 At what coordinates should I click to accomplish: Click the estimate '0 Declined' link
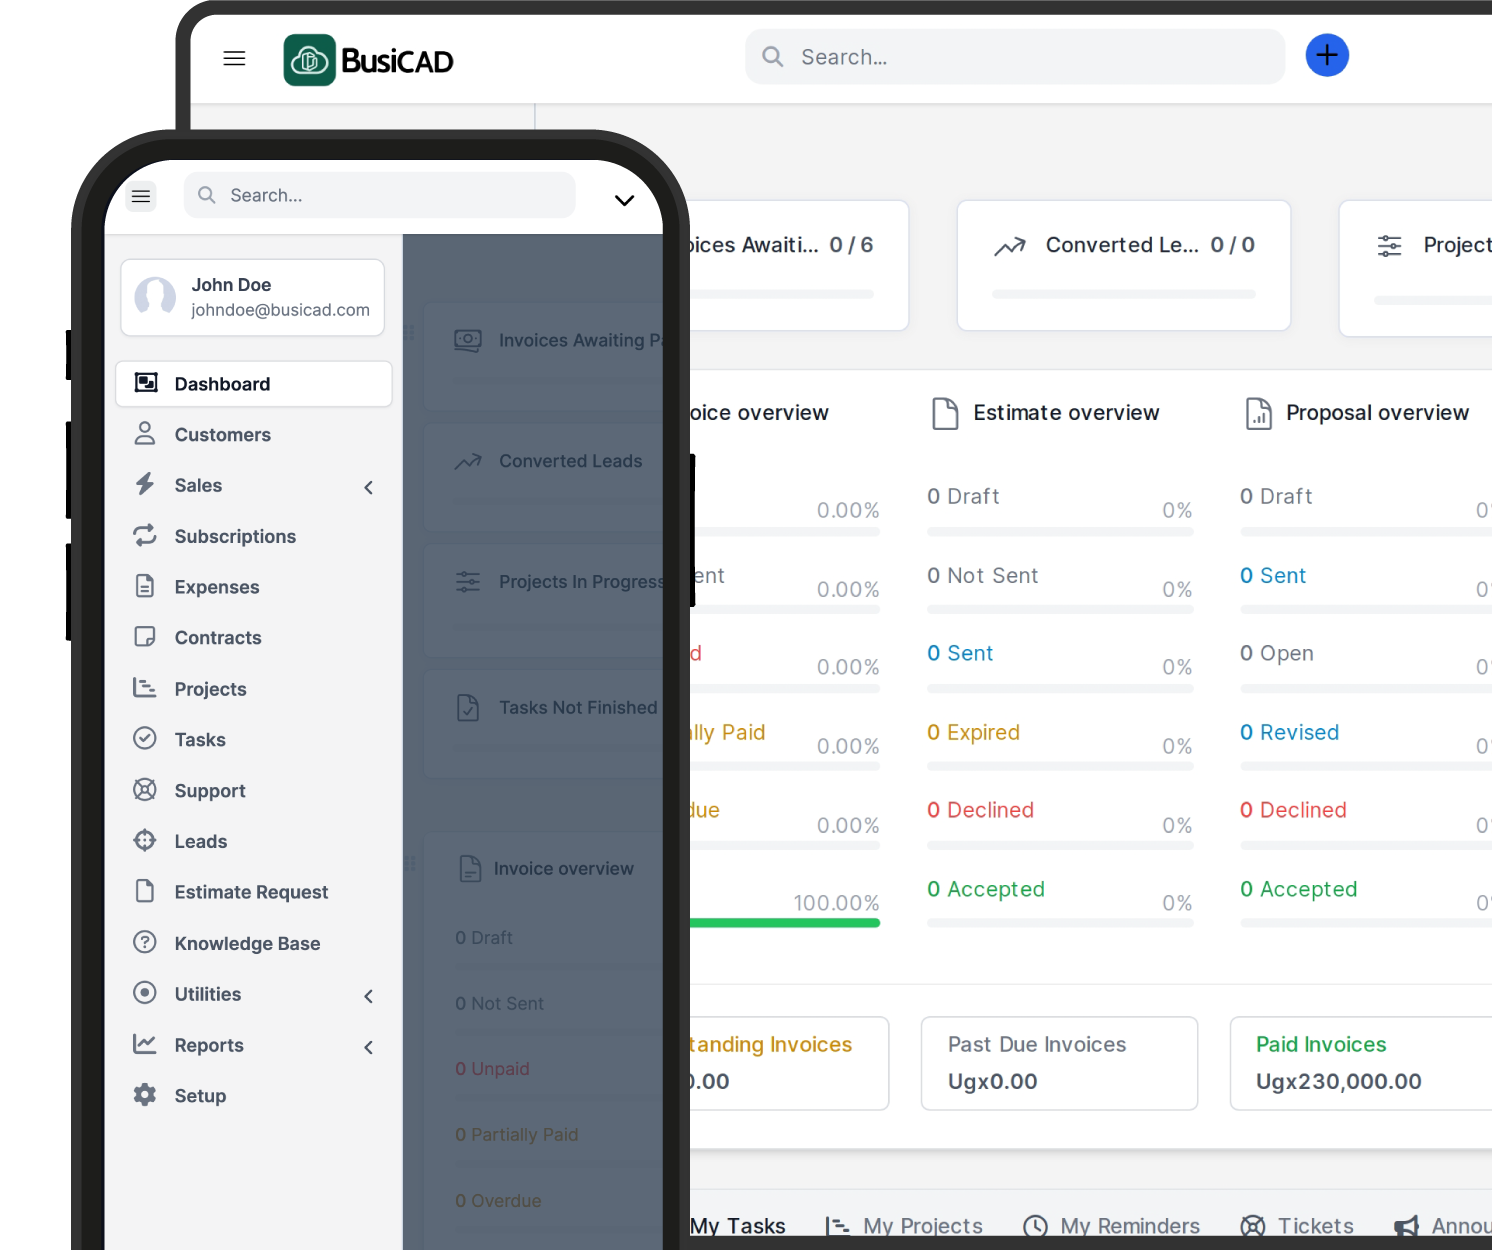(980, 810)
